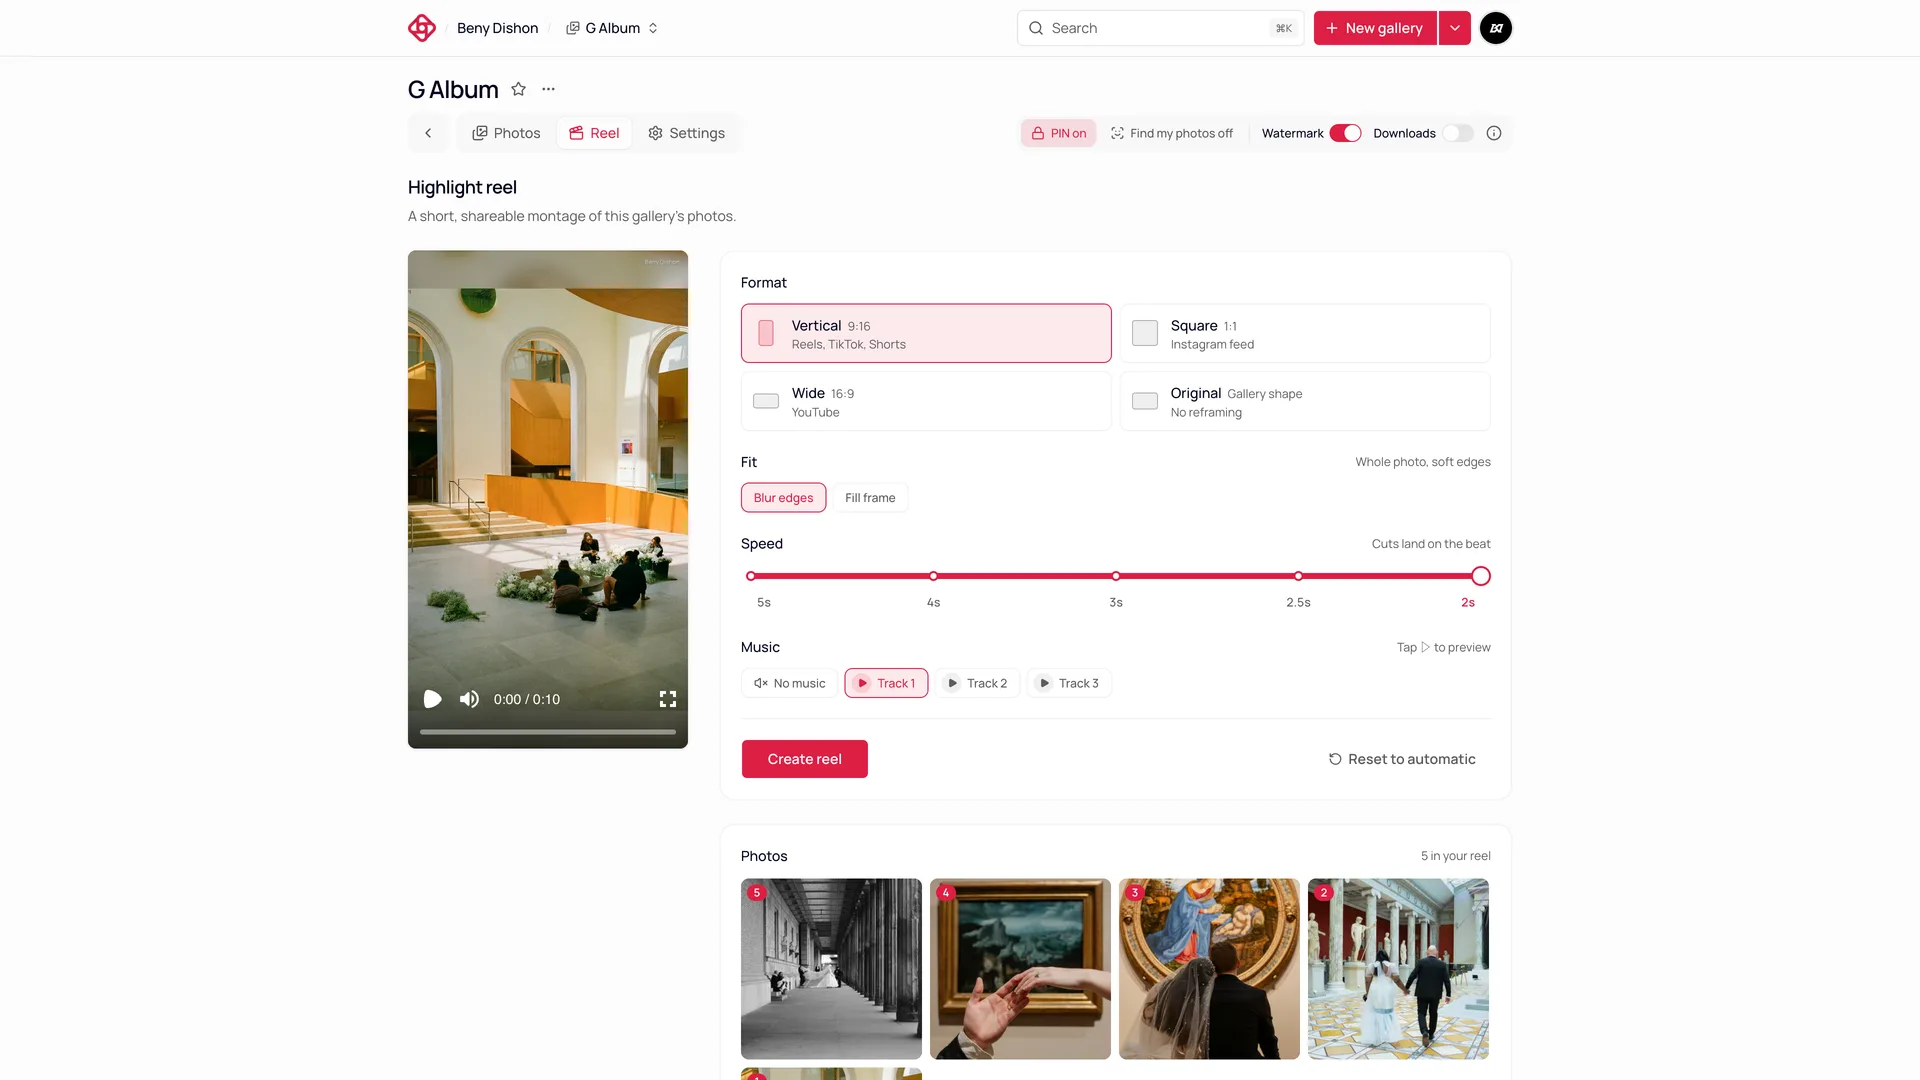Switch to the Photos tab

[x=506, y=133]
